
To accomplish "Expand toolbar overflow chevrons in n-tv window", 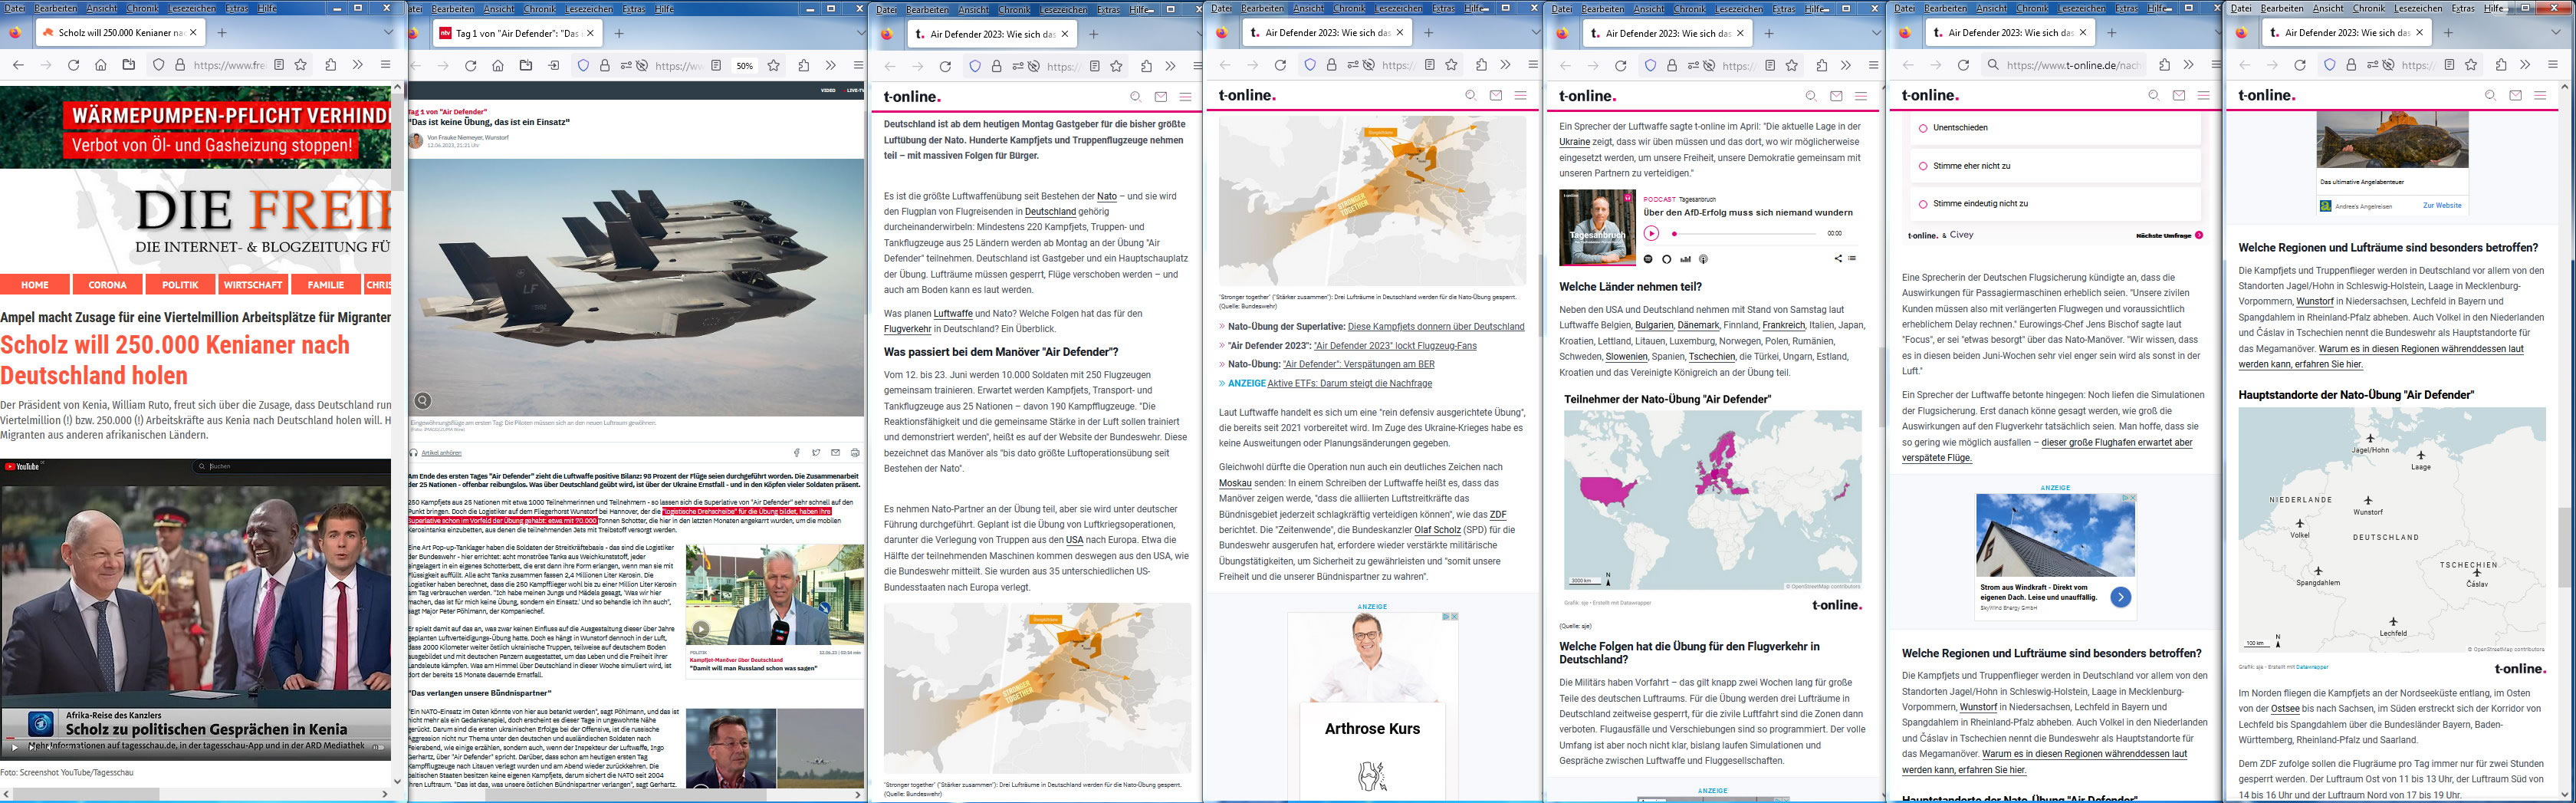I will 830,66.
